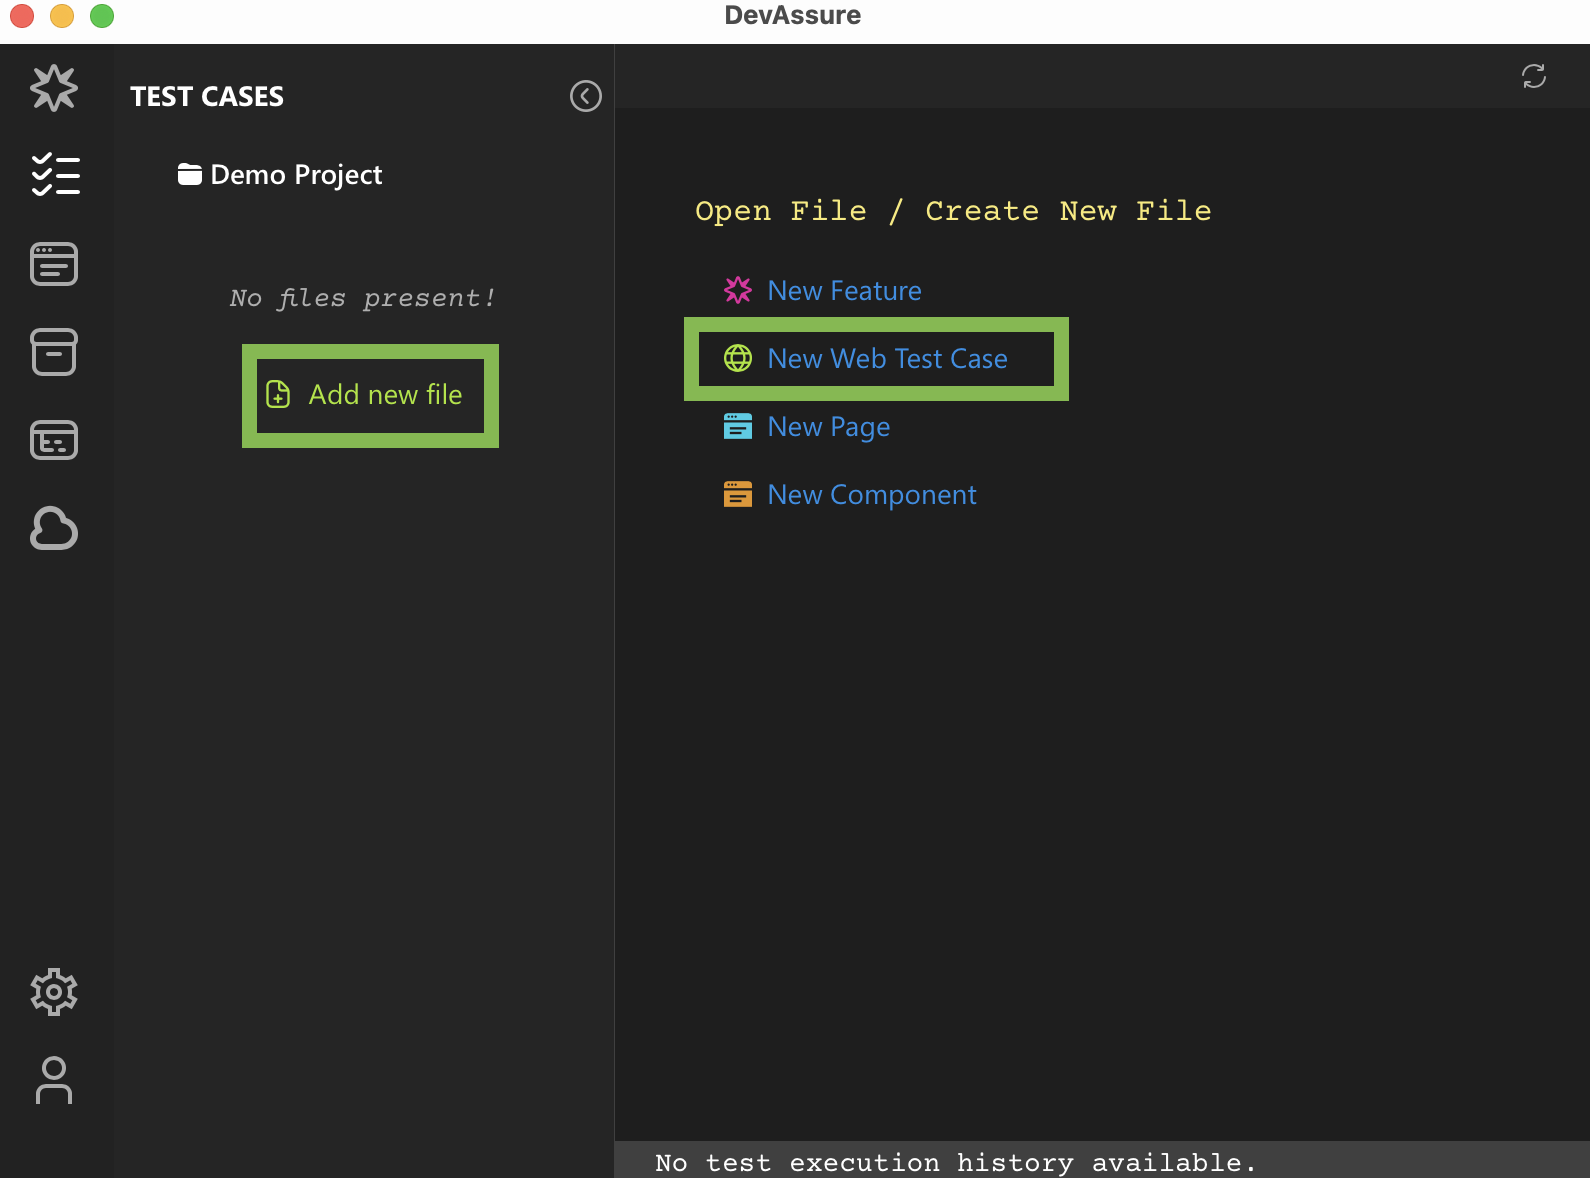Create a New Web Test Case
This screenshot has width=1590, height=1178.
[887, 359]
